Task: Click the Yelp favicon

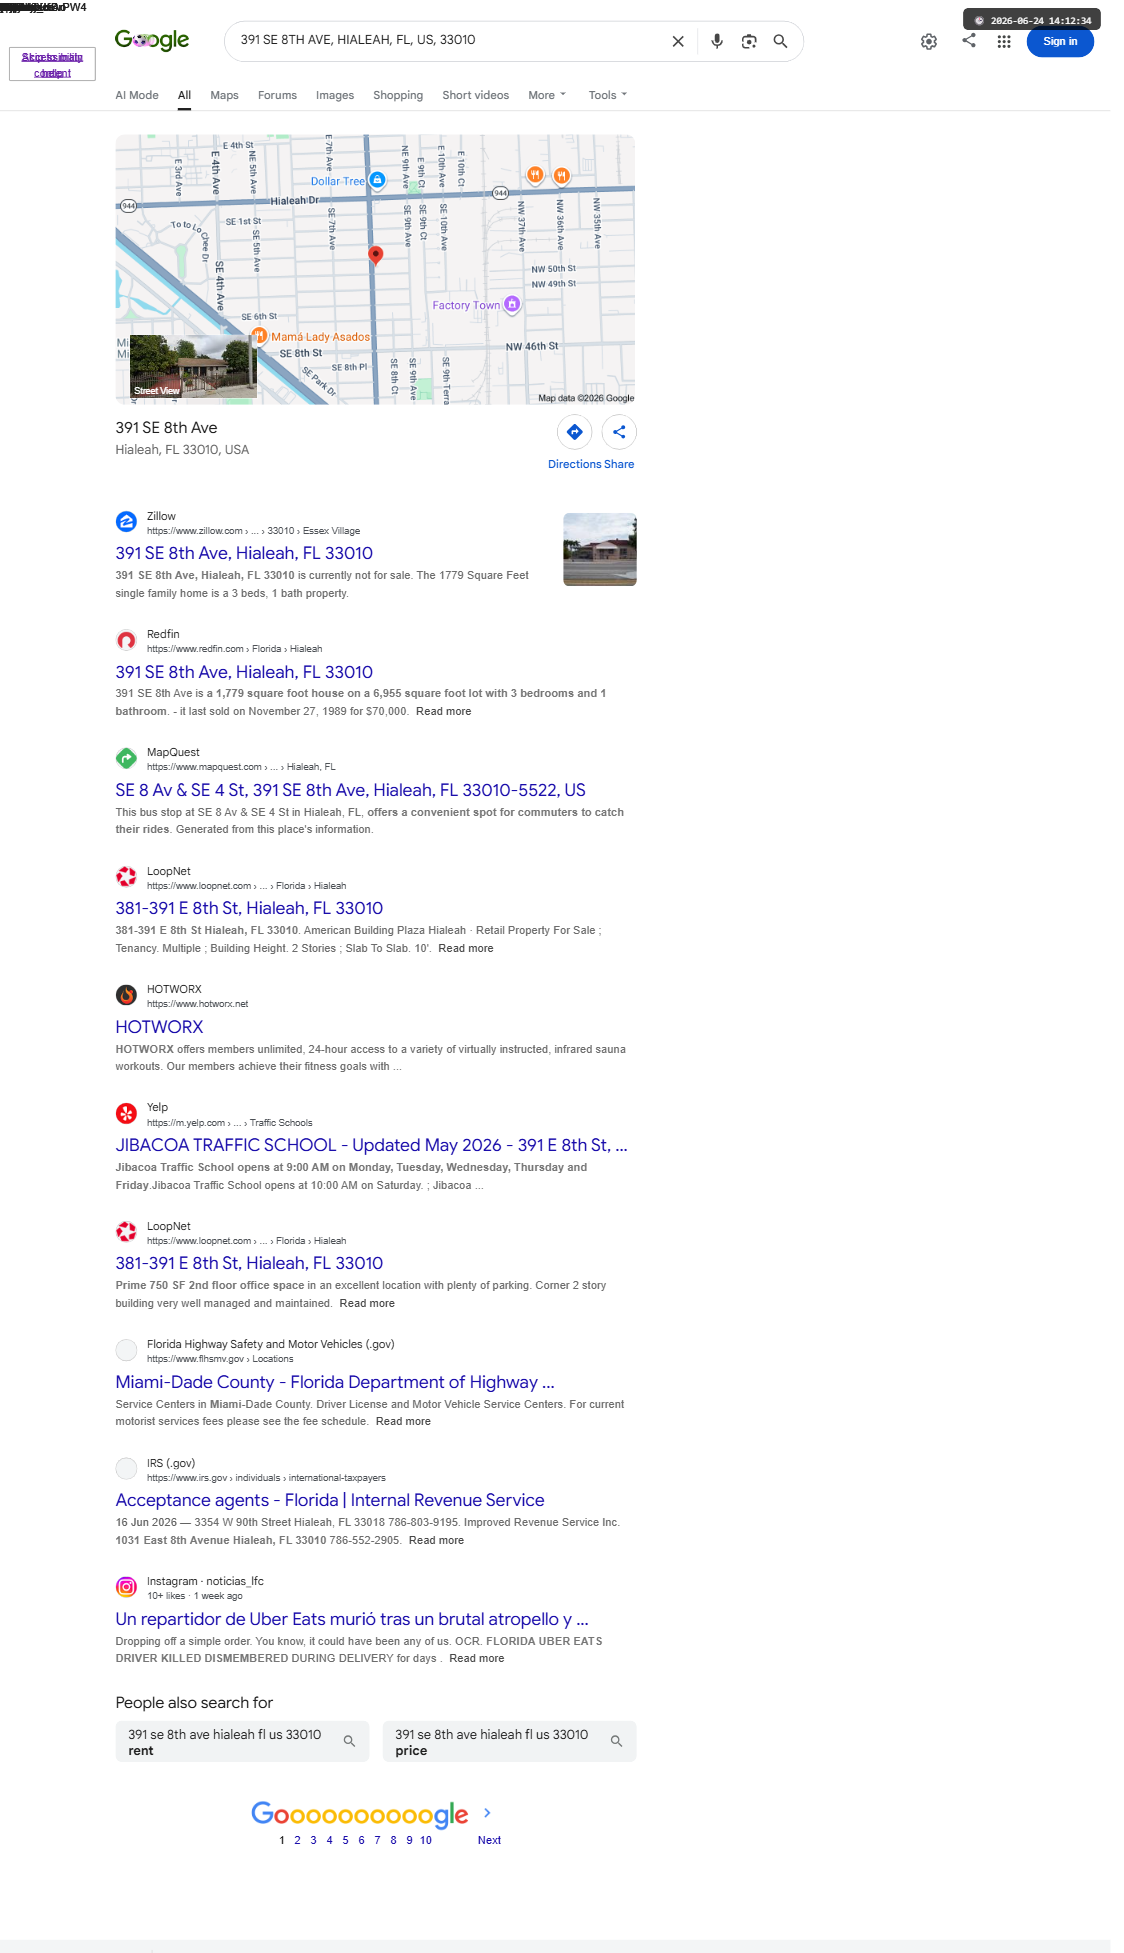Action: coord(127,1113)
